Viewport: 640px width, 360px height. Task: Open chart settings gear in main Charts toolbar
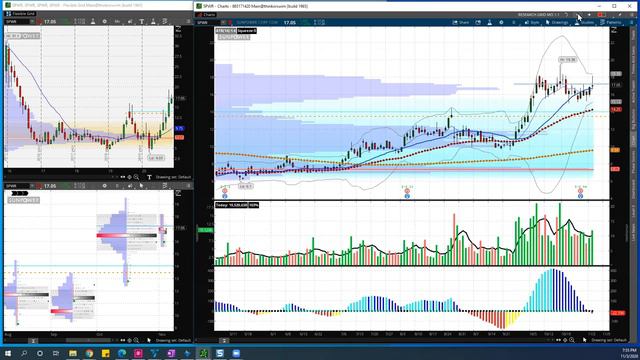tap(501, 22)
